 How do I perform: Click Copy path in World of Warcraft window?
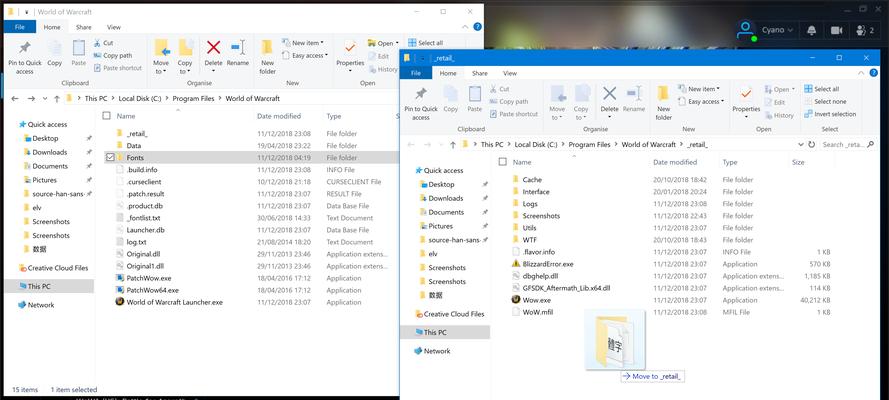[112, 56]
